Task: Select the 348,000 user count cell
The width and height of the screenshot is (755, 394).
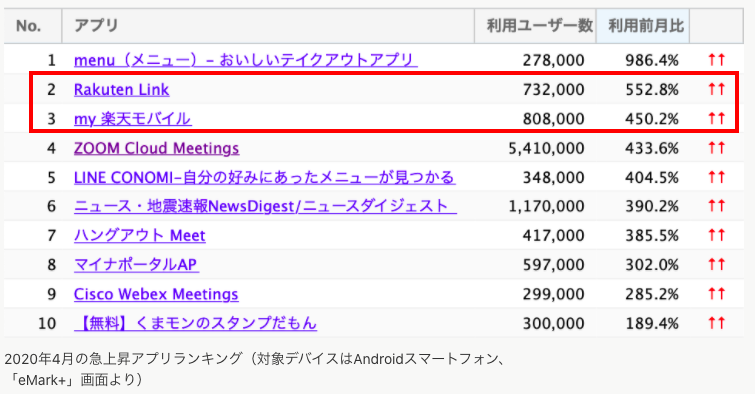Action: [x=553, y=177]
